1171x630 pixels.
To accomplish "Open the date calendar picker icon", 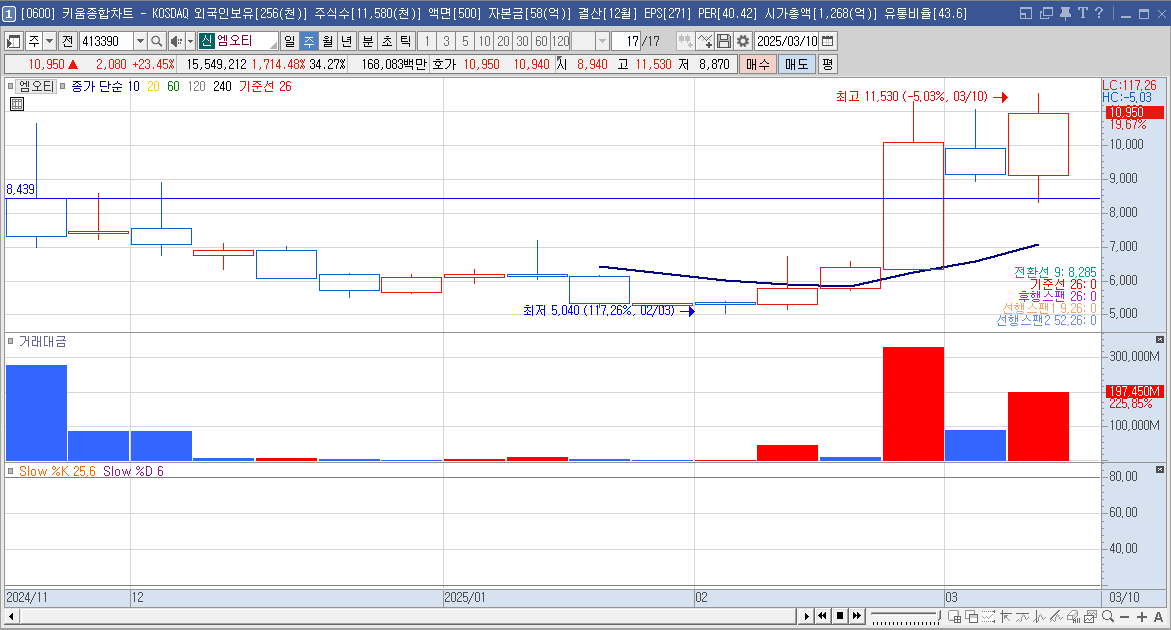I will 827,41.
